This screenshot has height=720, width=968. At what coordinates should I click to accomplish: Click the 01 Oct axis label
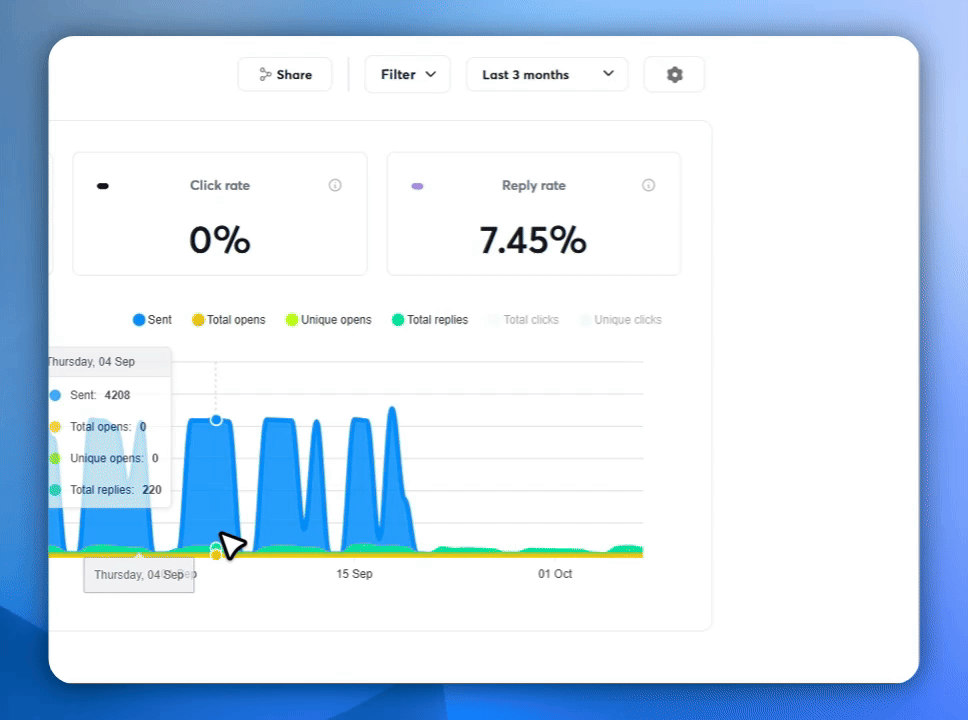point(555,574)
